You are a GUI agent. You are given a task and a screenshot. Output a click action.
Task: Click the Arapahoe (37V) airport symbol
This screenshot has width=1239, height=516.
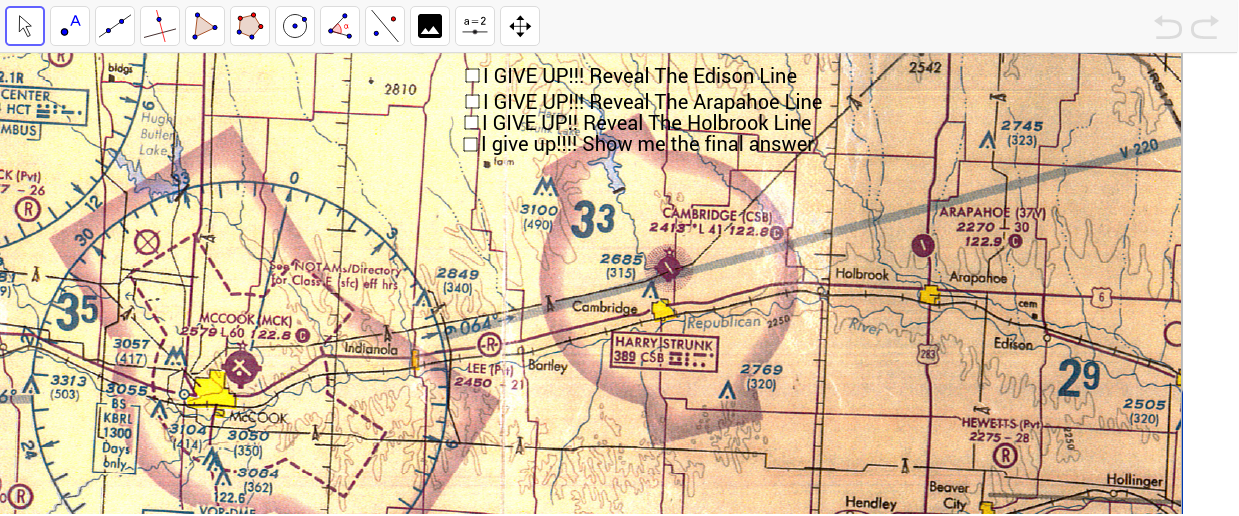[x=922, y=243]
